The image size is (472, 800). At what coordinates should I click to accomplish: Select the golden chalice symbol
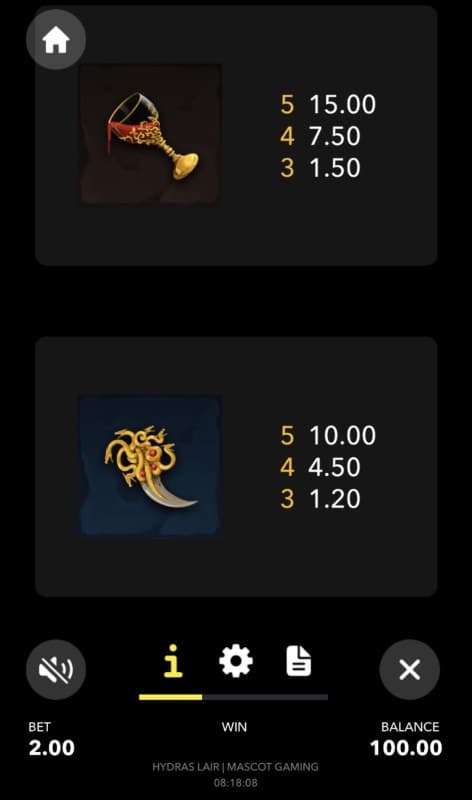click(150, 135)
